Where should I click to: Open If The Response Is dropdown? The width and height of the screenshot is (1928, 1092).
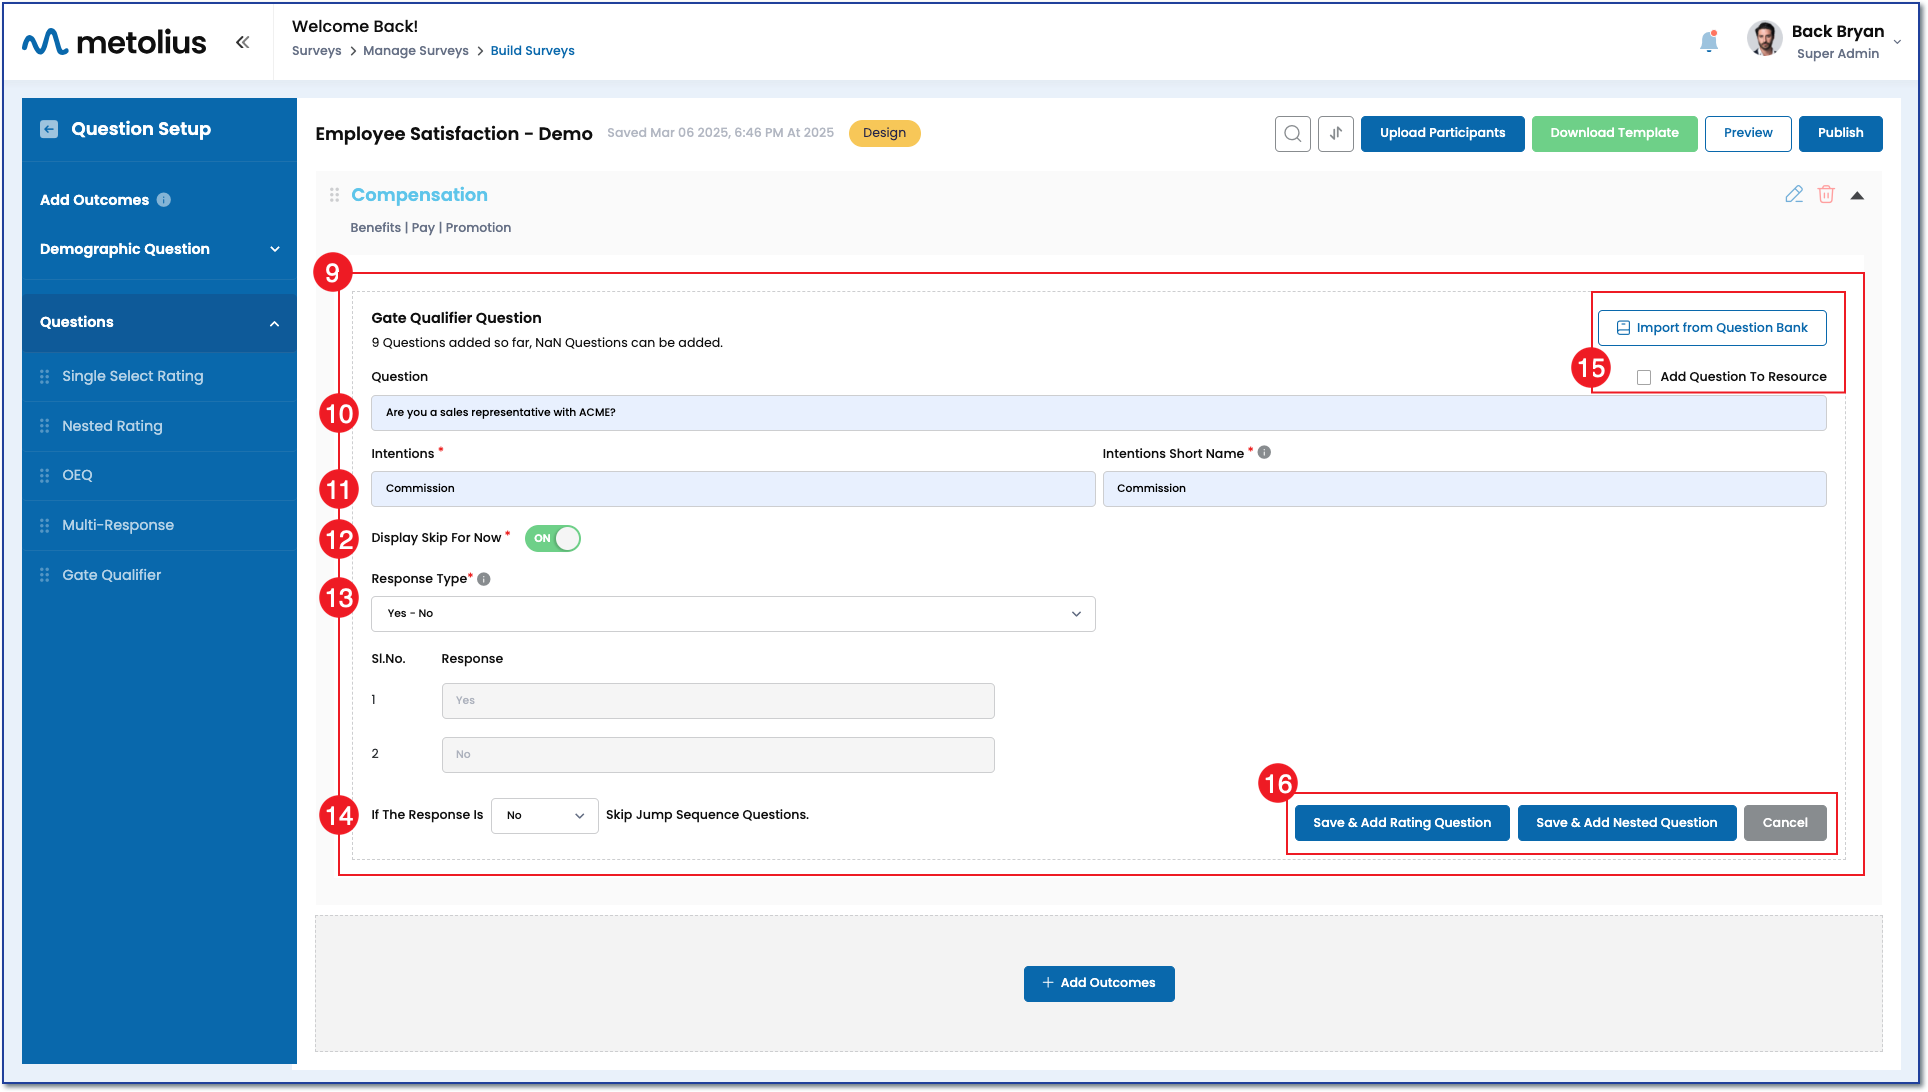tap(544, 816)
